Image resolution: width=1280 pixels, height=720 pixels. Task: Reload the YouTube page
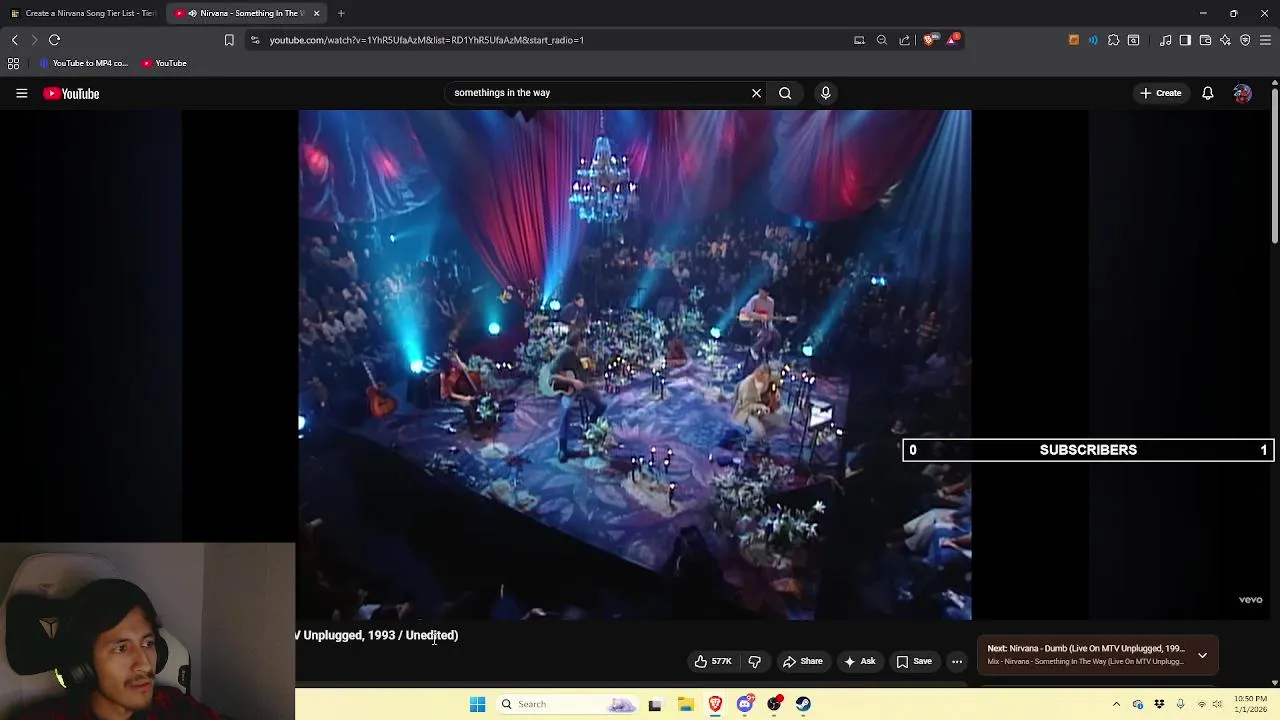(54, 40)
